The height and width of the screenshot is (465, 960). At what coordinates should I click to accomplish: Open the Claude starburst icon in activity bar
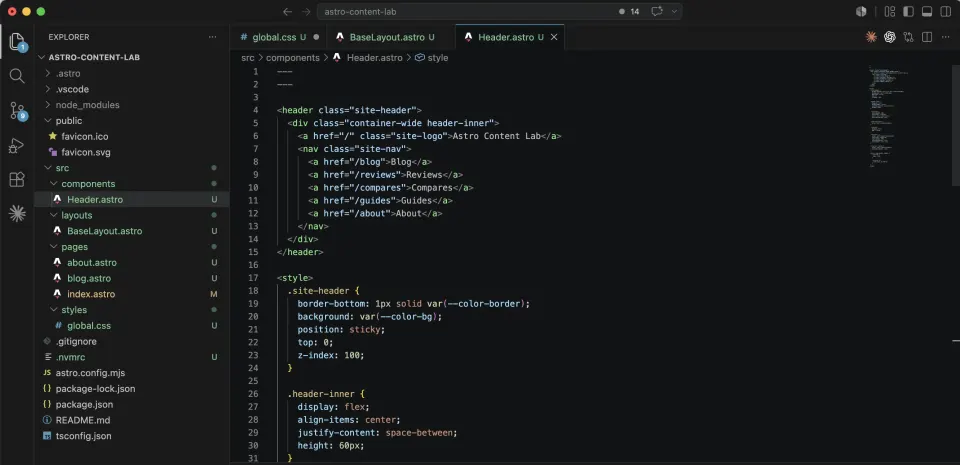pyautogui.click(x=17, y=214)
